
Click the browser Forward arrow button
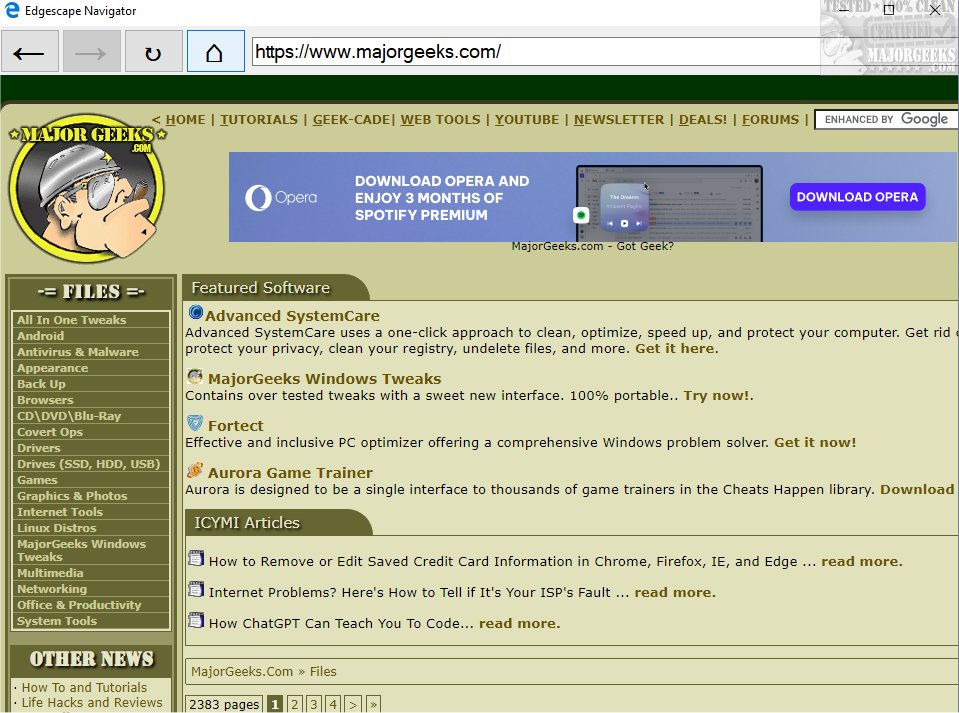click(91, 52)
